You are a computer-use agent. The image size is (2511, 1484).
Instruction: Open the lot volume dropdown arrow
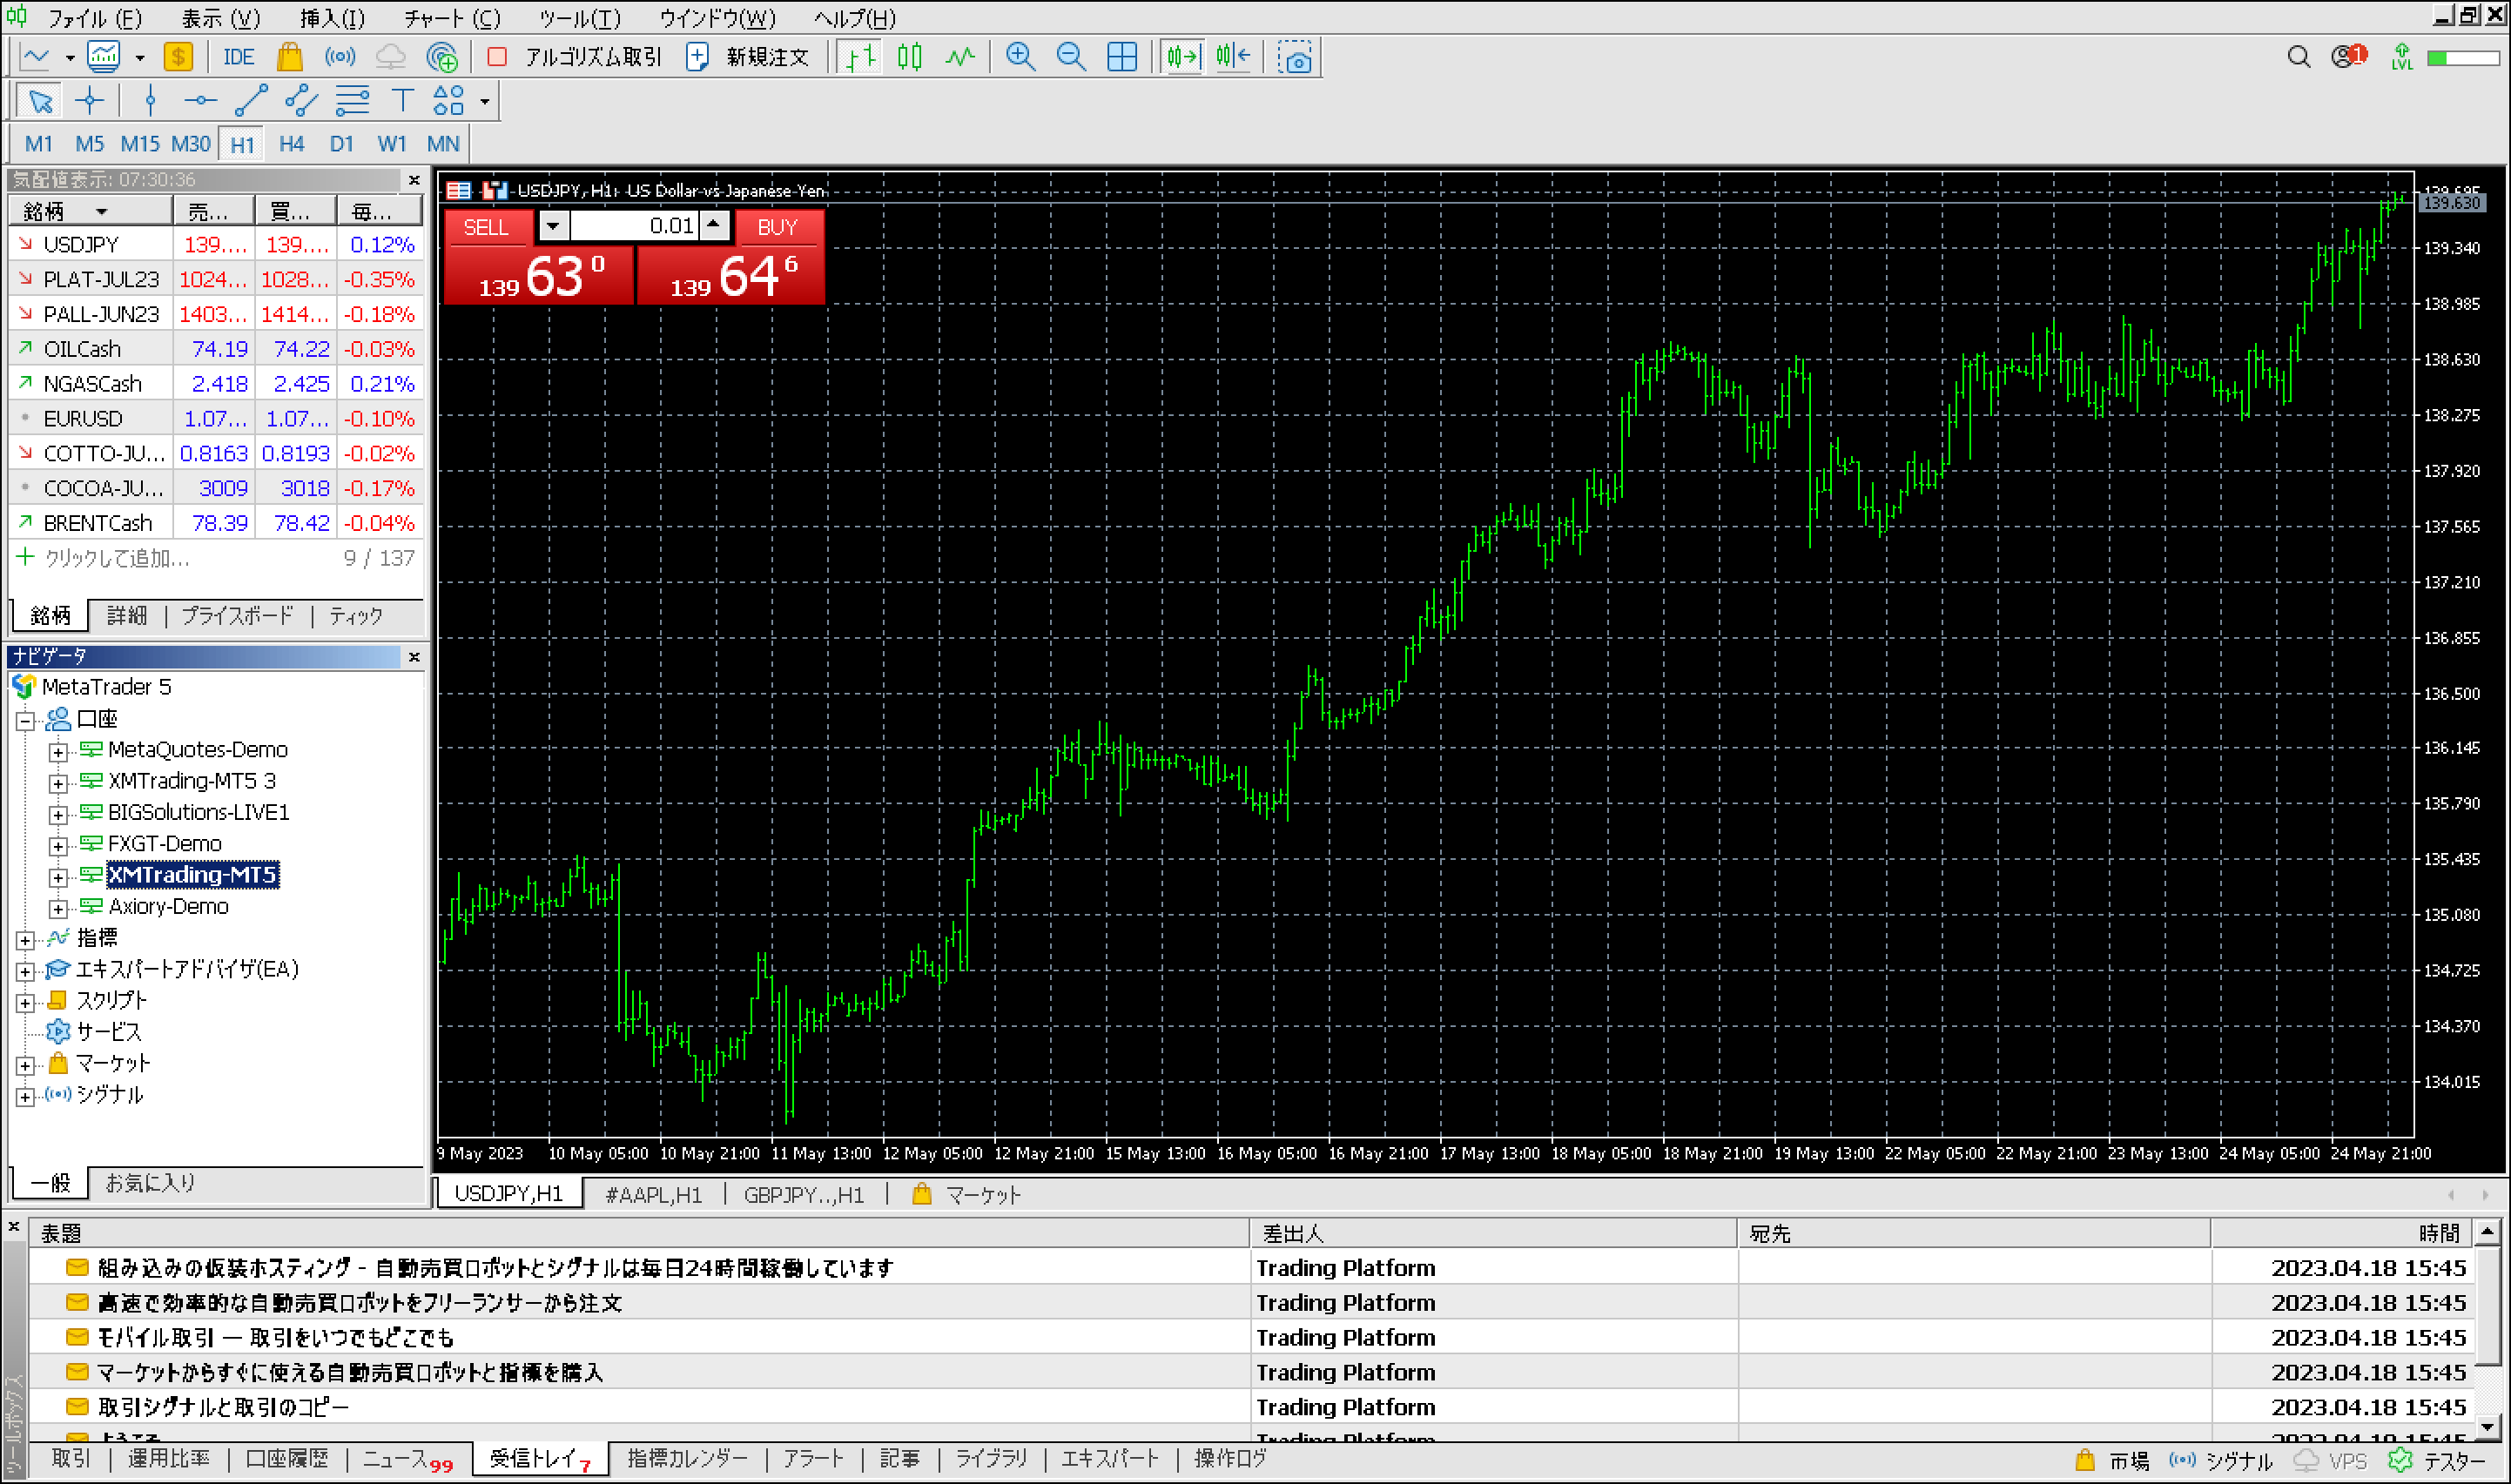(552, 226)
